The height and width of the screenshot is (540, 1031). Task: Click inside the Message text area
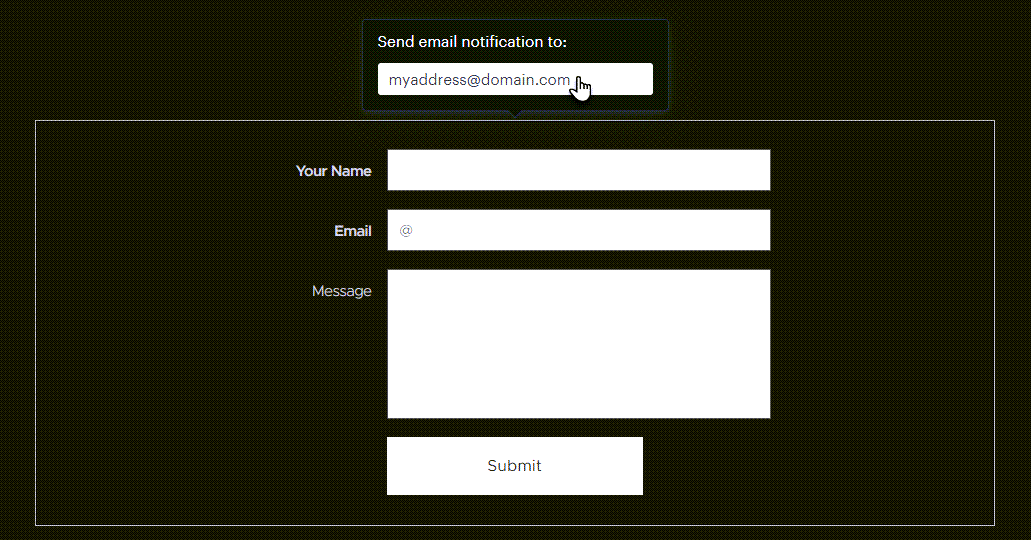coord(579,344)
